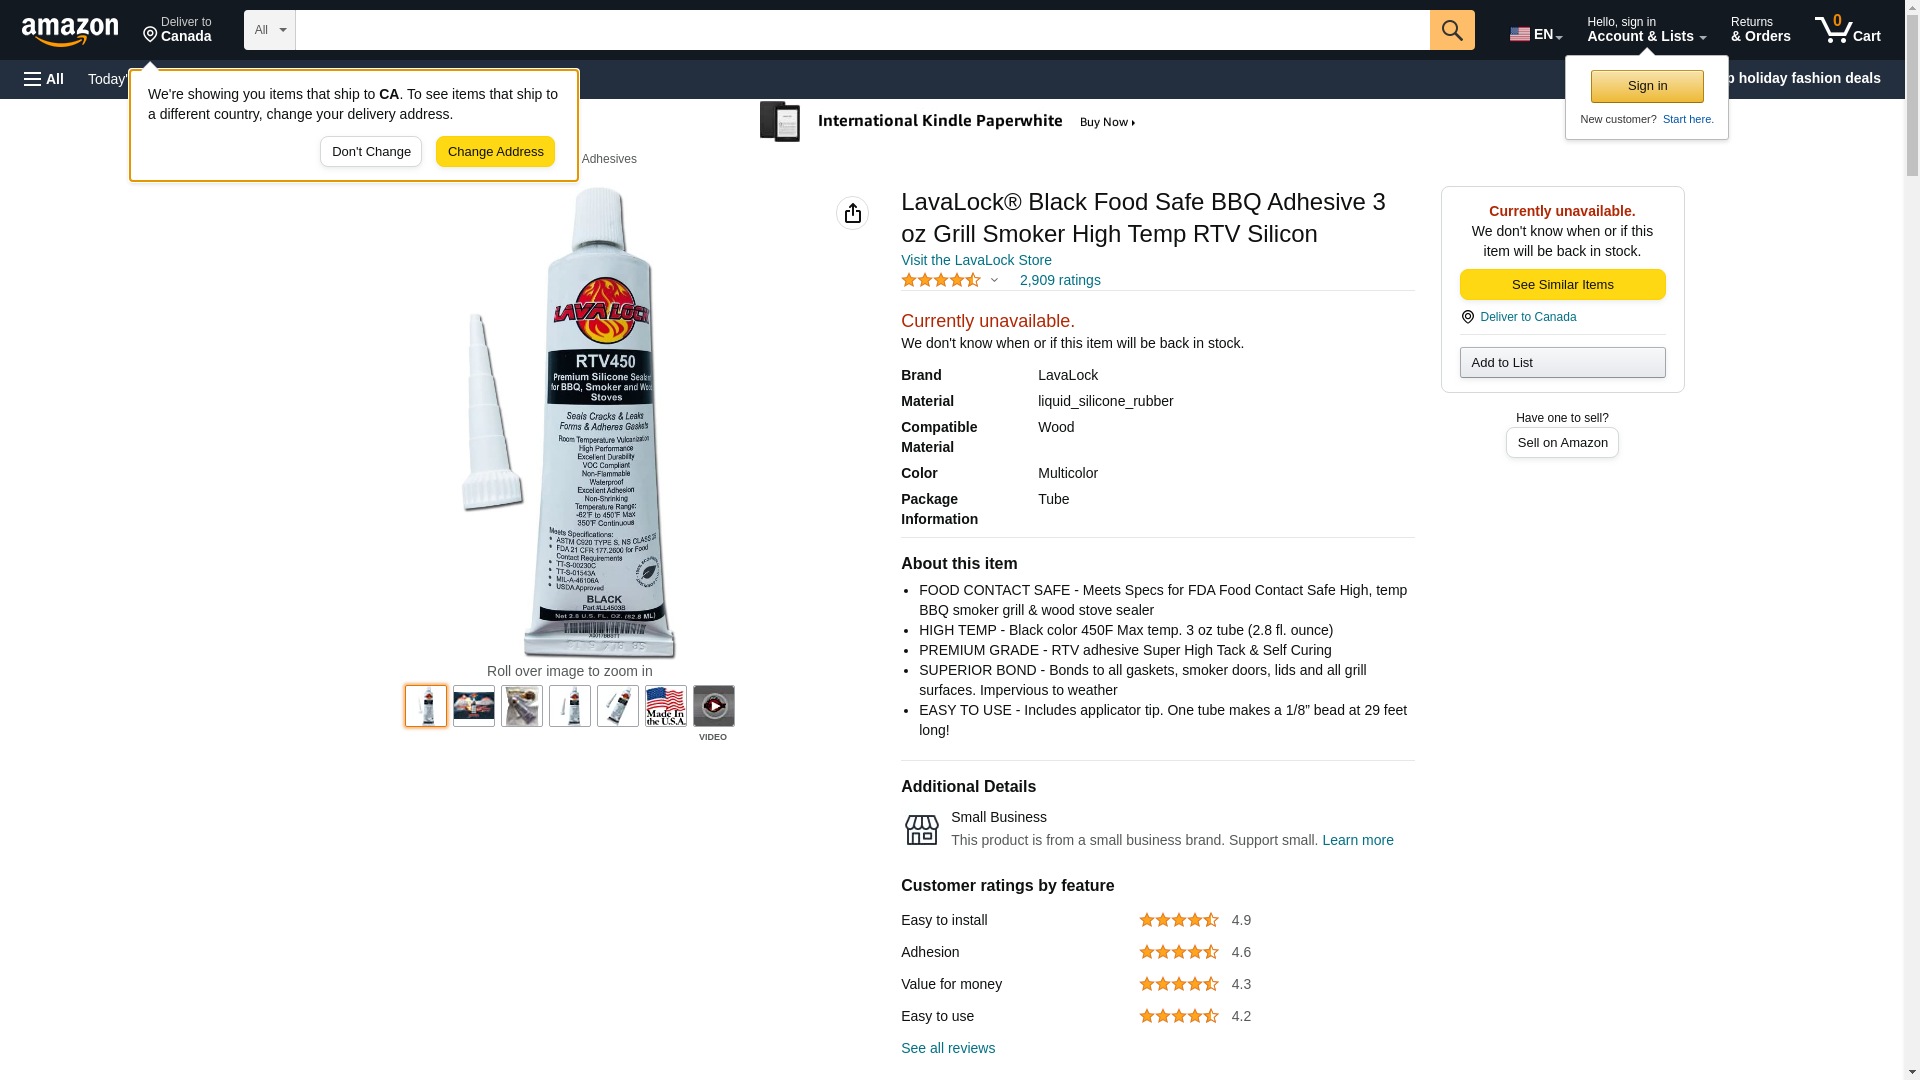Open Returns & Orders
1920x1080 pixels.
tap(1760, 30)
